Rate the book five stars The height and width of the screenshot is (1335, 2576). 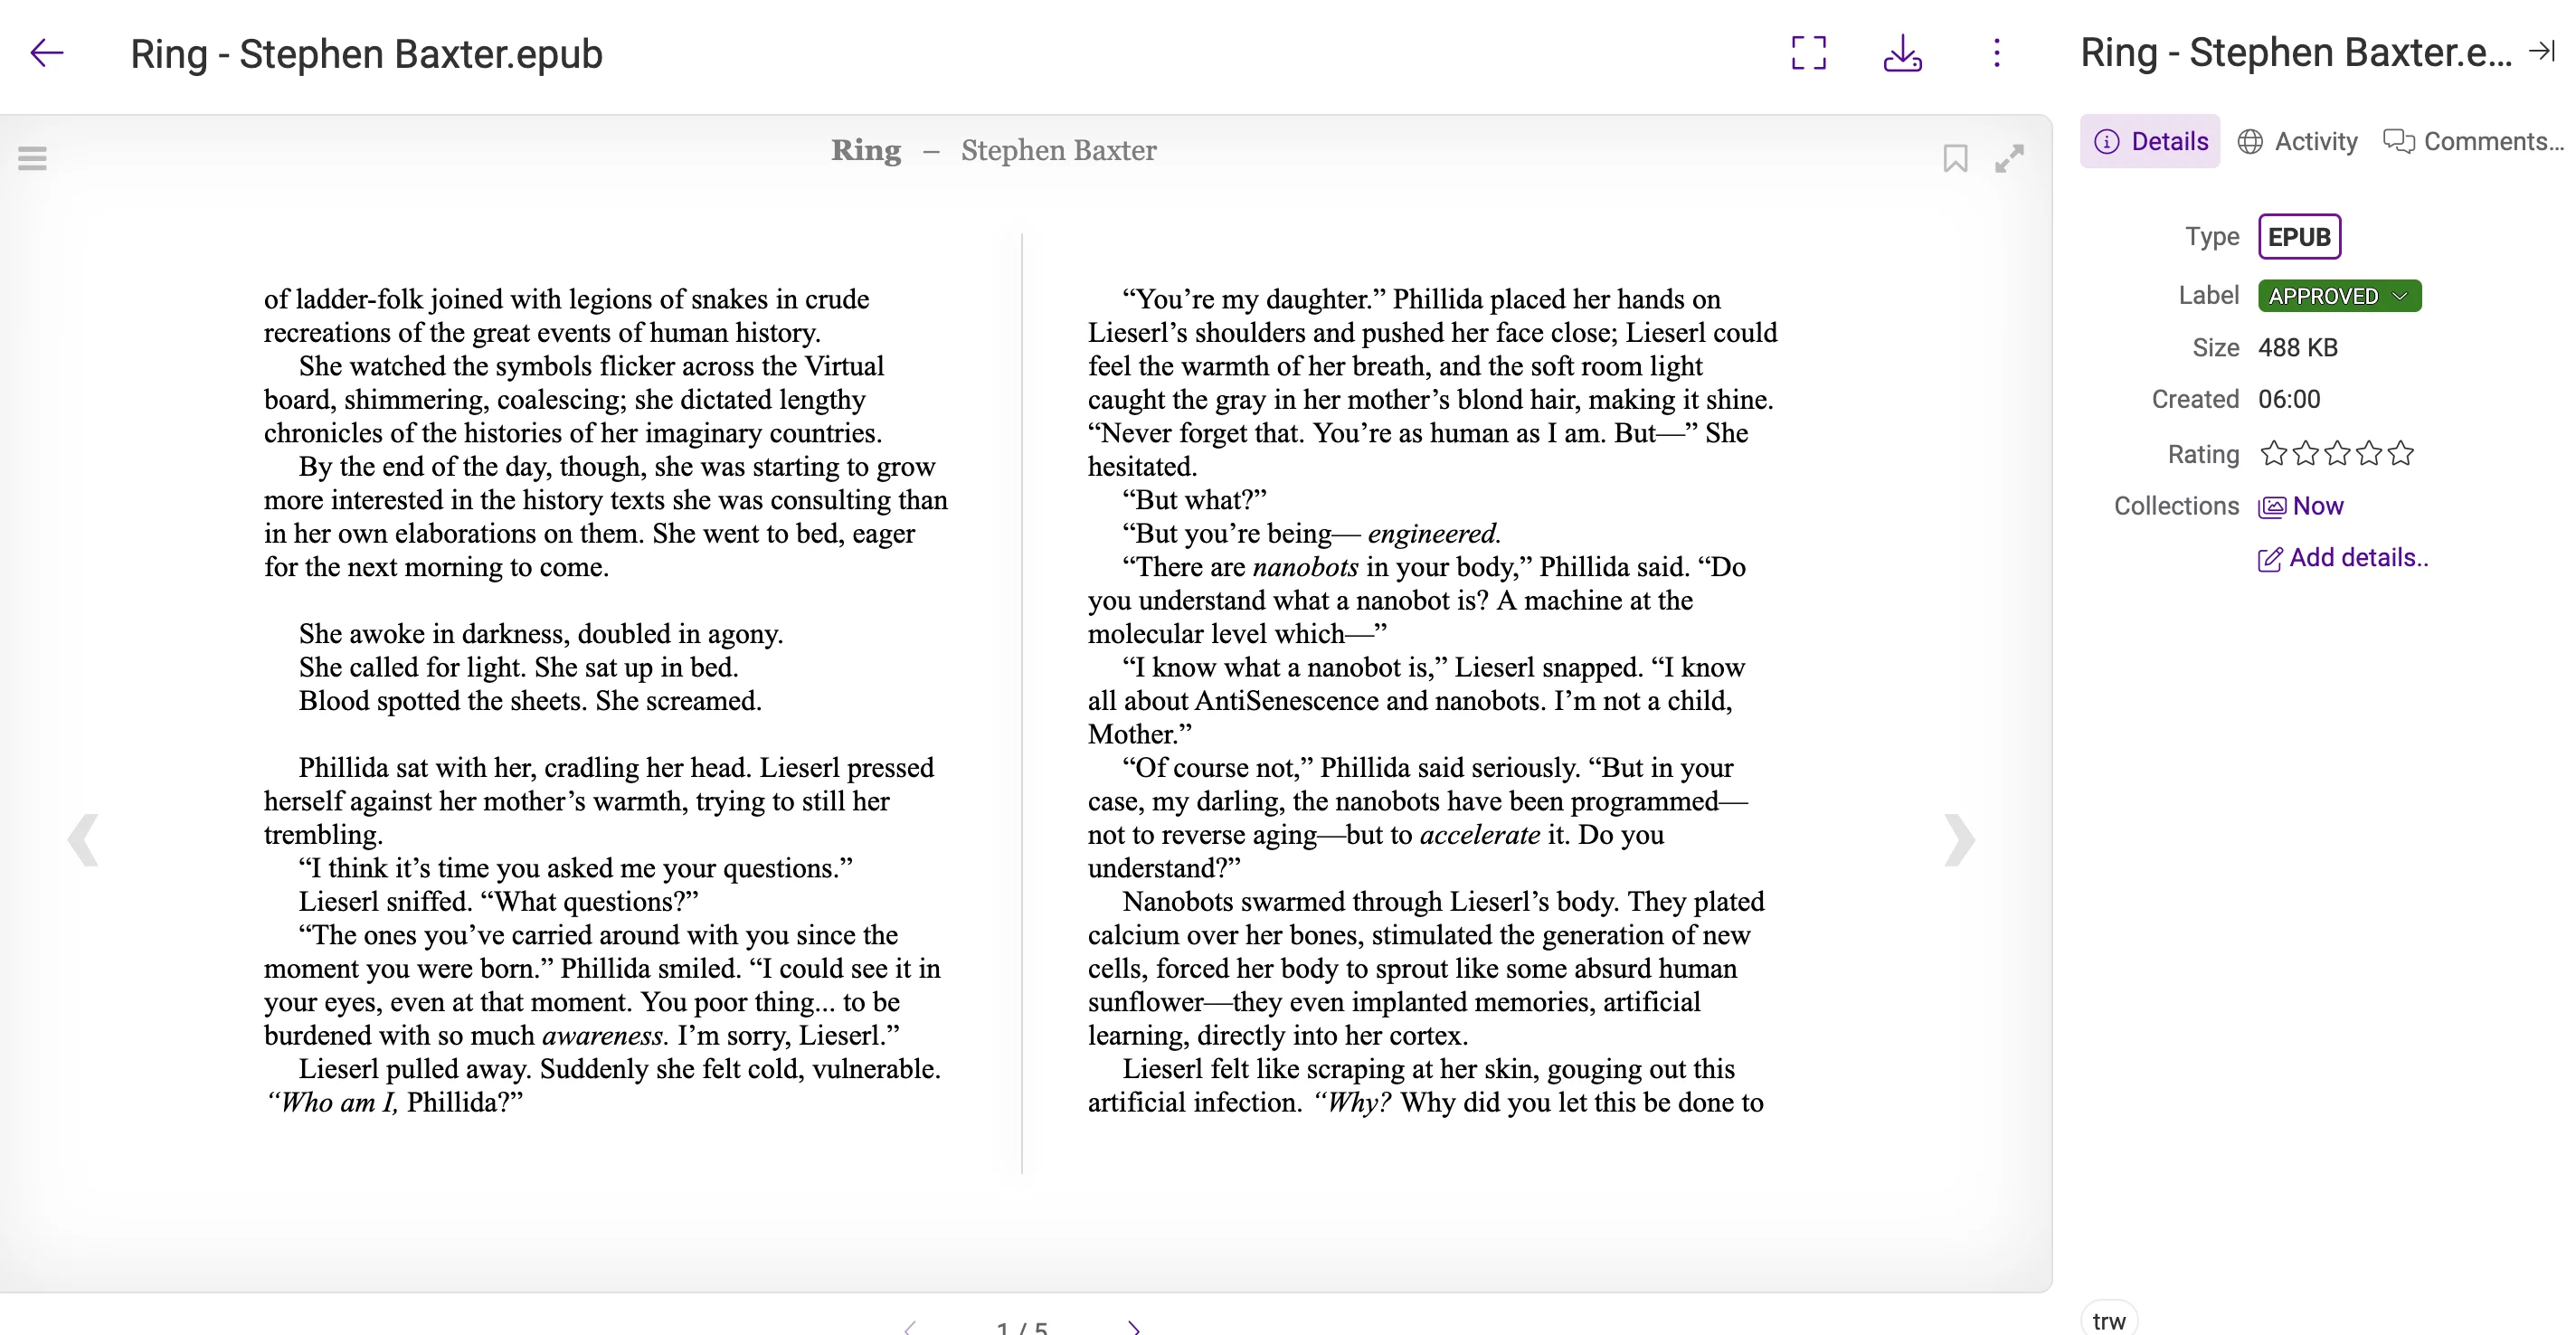click(2400, 454)
